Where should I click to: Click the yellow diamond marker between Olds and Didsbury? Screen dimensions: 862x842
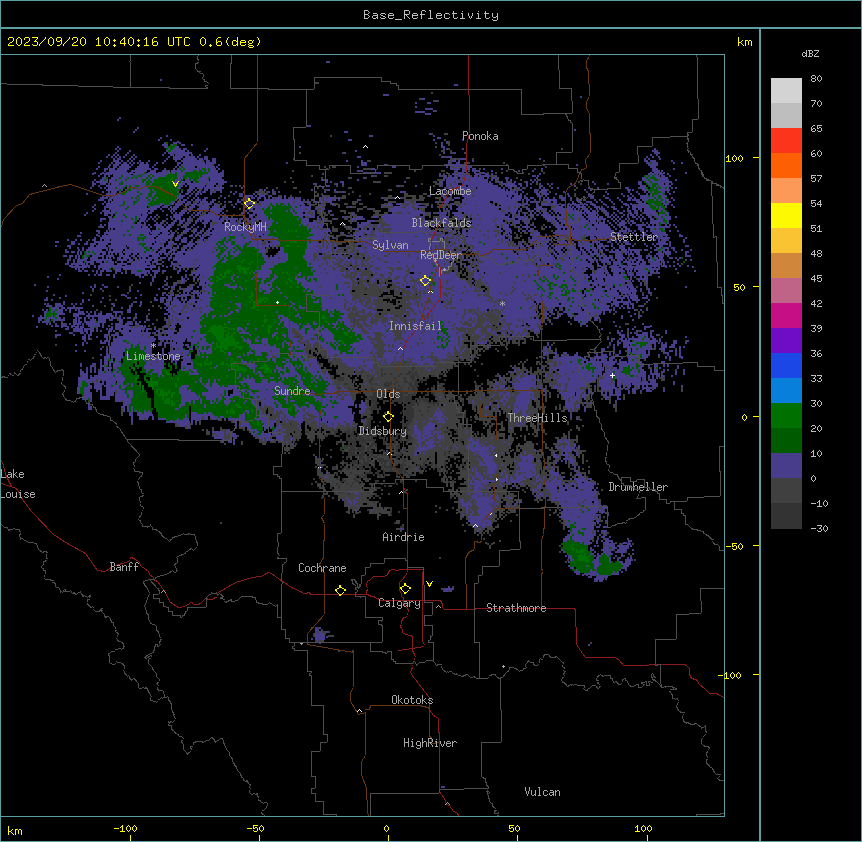388,416
